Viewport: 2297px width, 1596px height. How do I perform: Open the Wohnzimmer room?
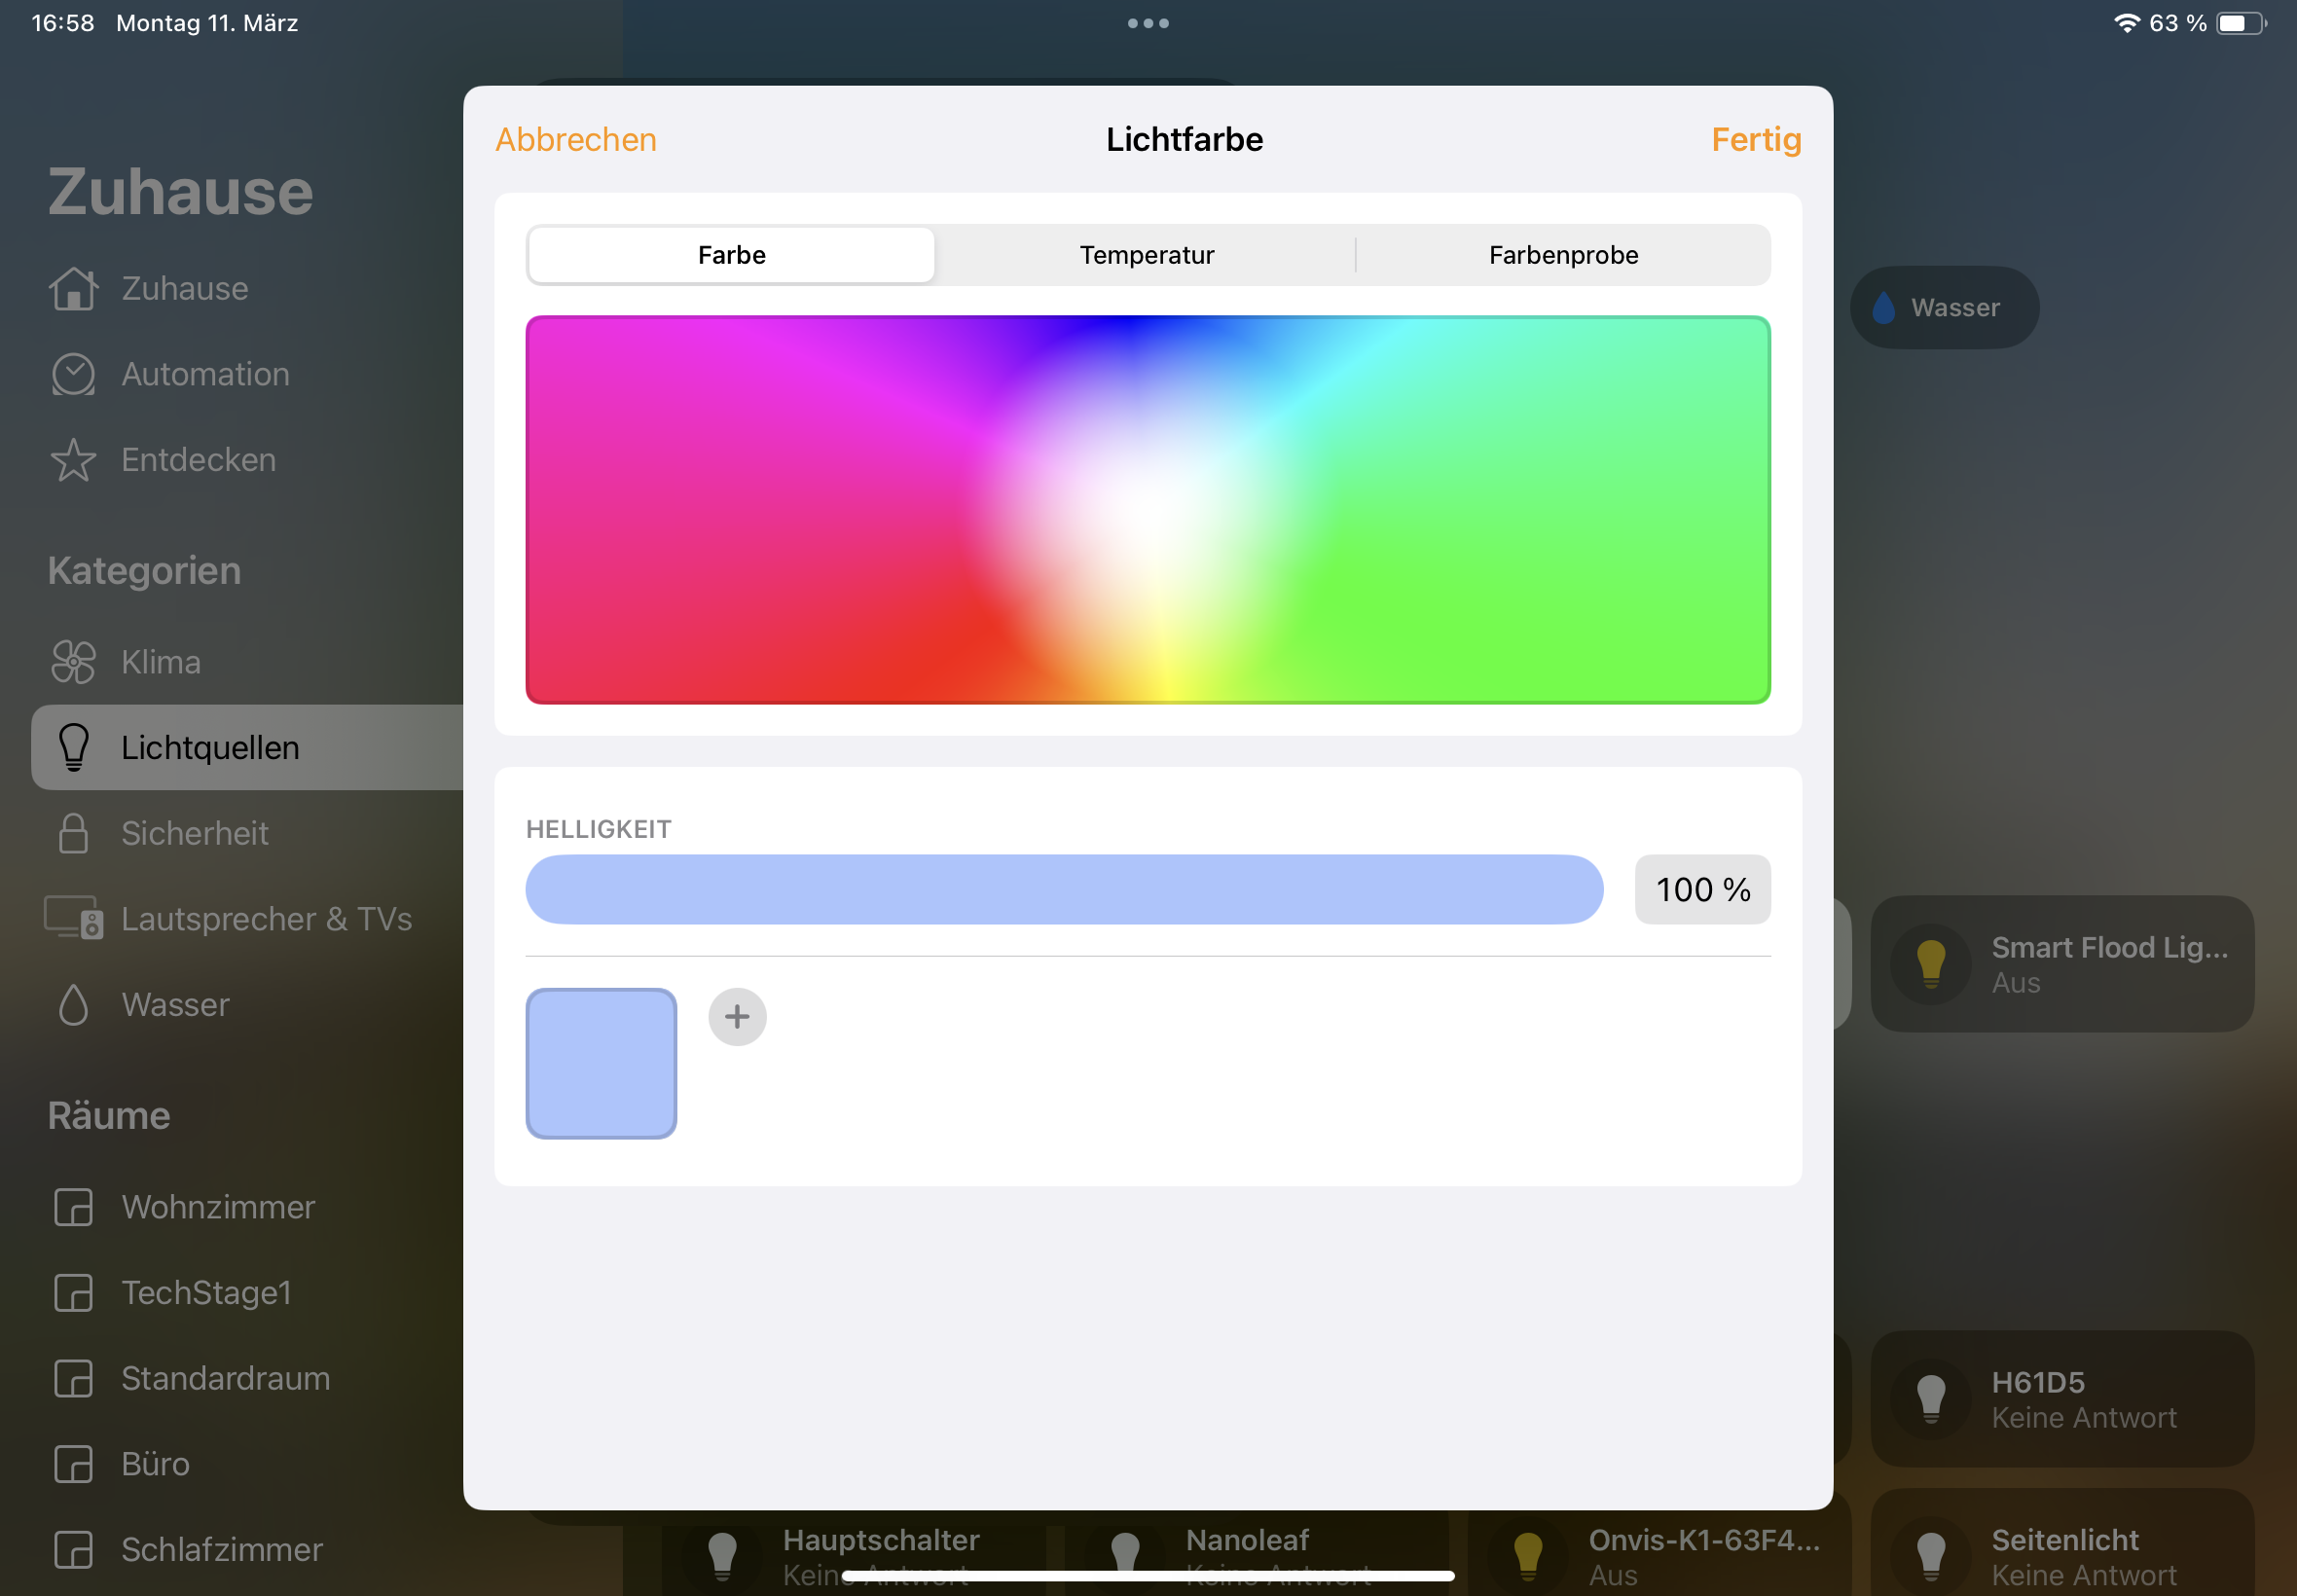[218, 1207]
